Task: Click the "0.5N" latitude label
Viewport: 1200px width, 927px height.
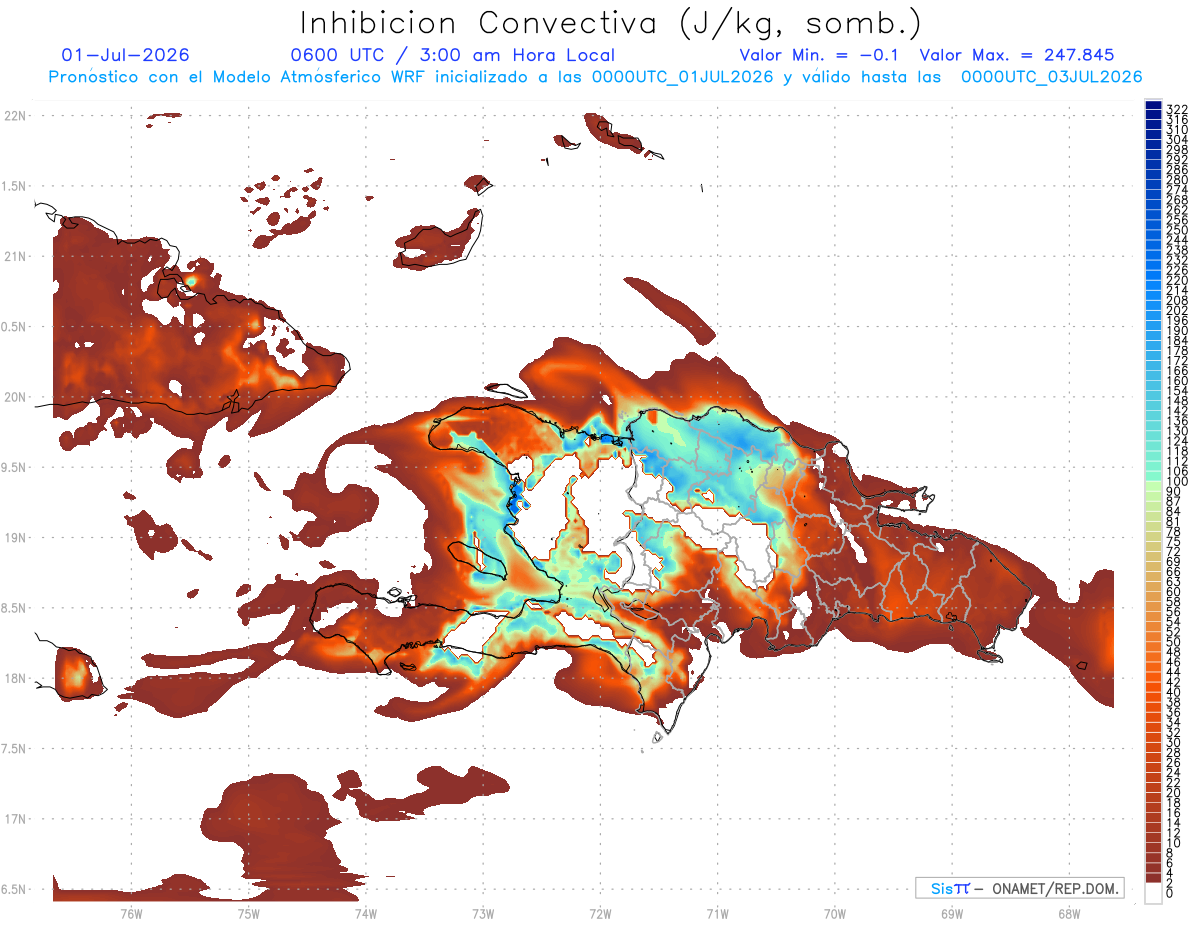Action: 15,327
